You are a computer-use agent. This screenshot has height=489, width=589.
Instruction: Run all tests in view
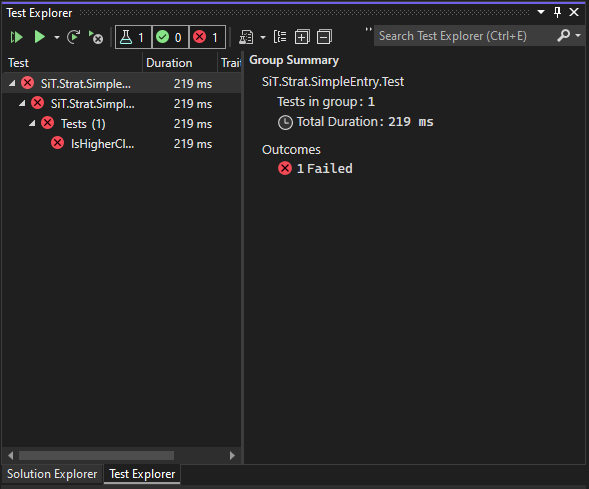point(16,37)
